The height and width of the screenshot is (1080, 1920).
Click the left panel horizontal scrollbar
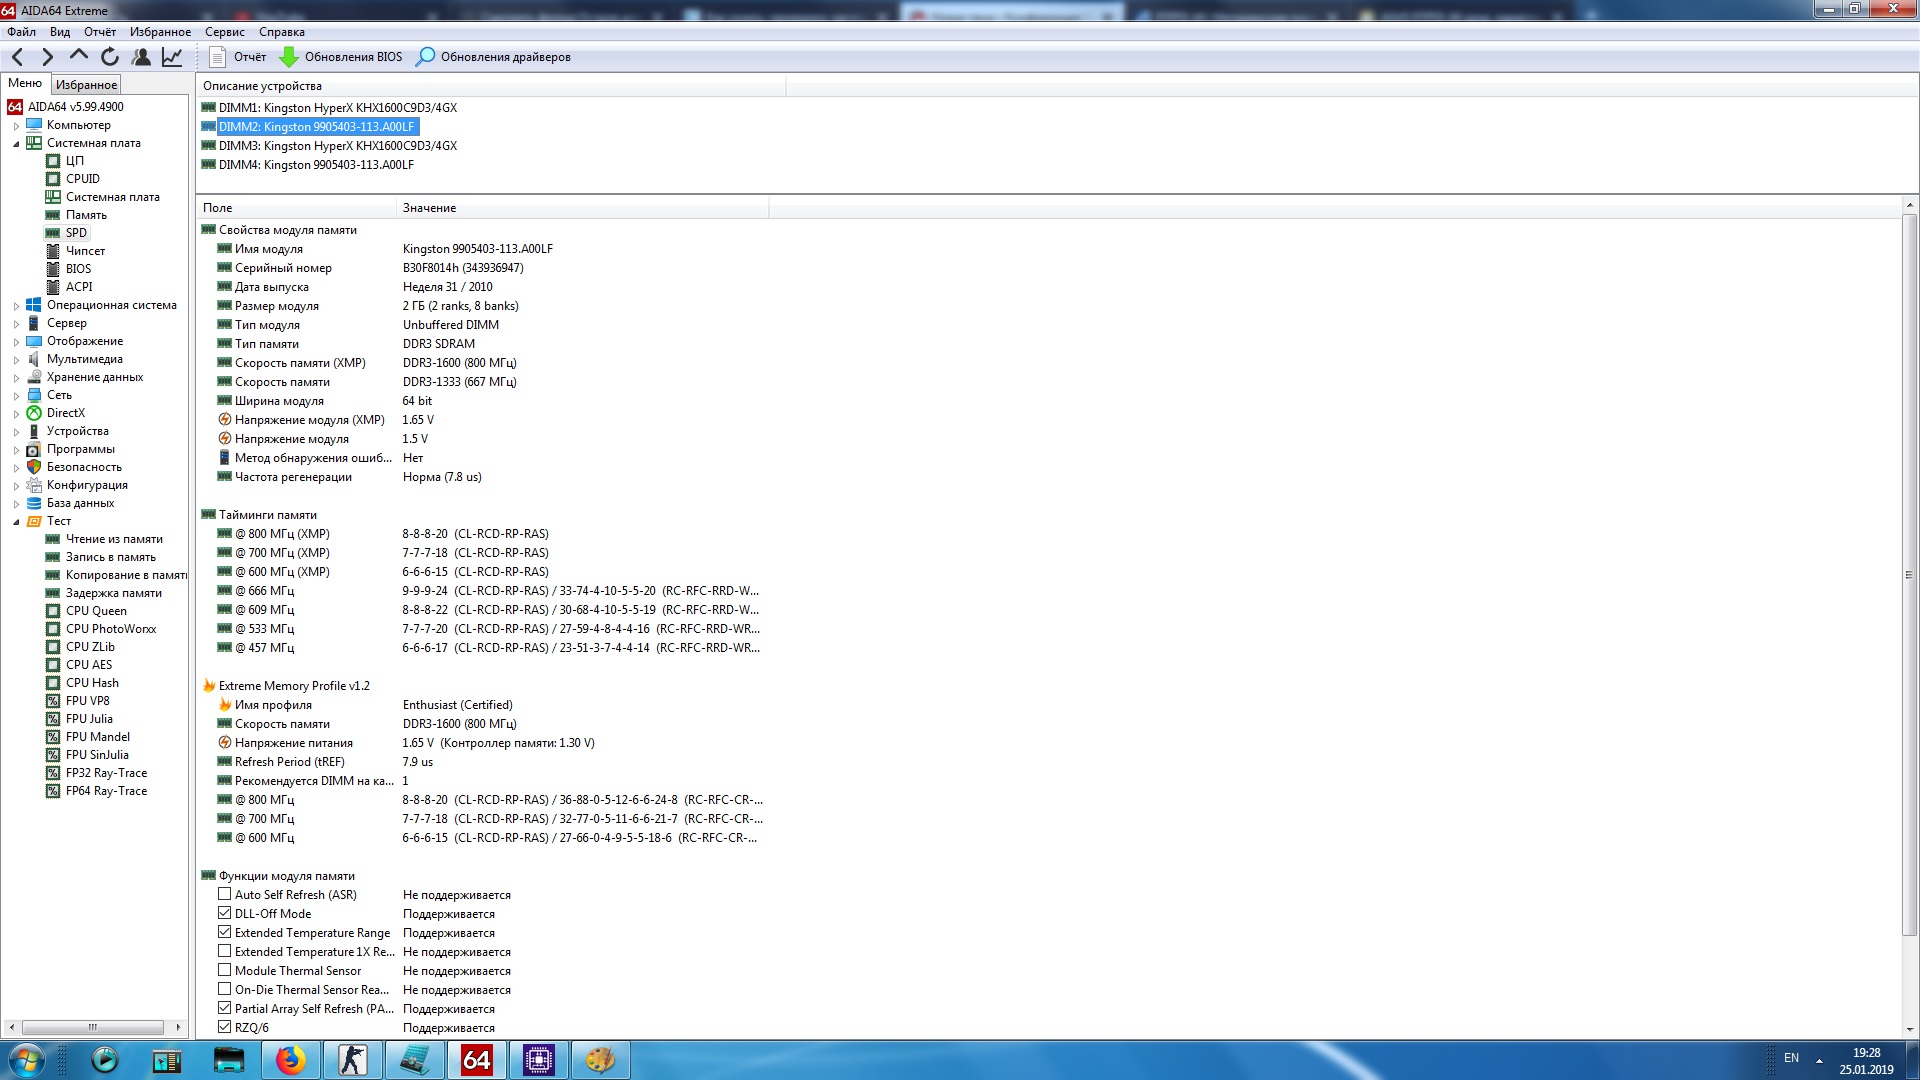[93, 1027]
